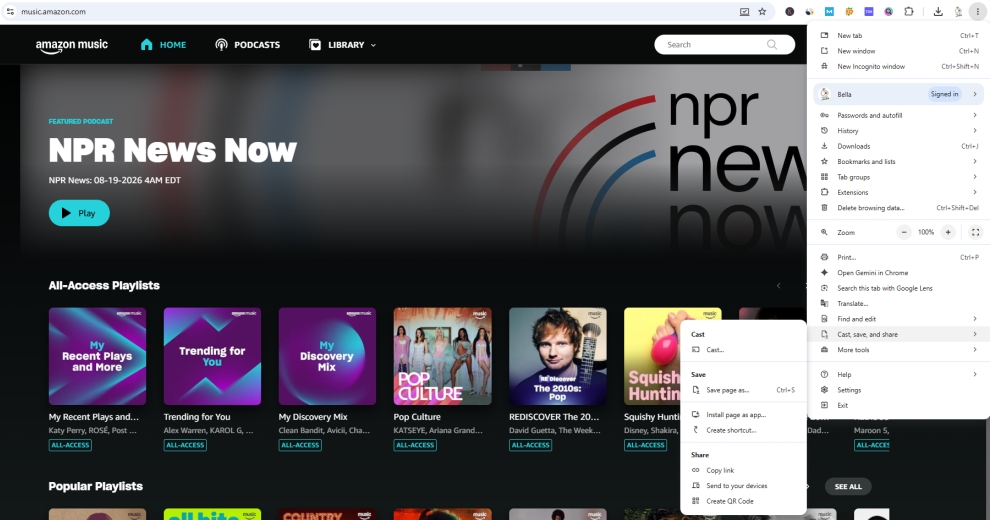Expand More tools submenu

click(x=898, y=350)
